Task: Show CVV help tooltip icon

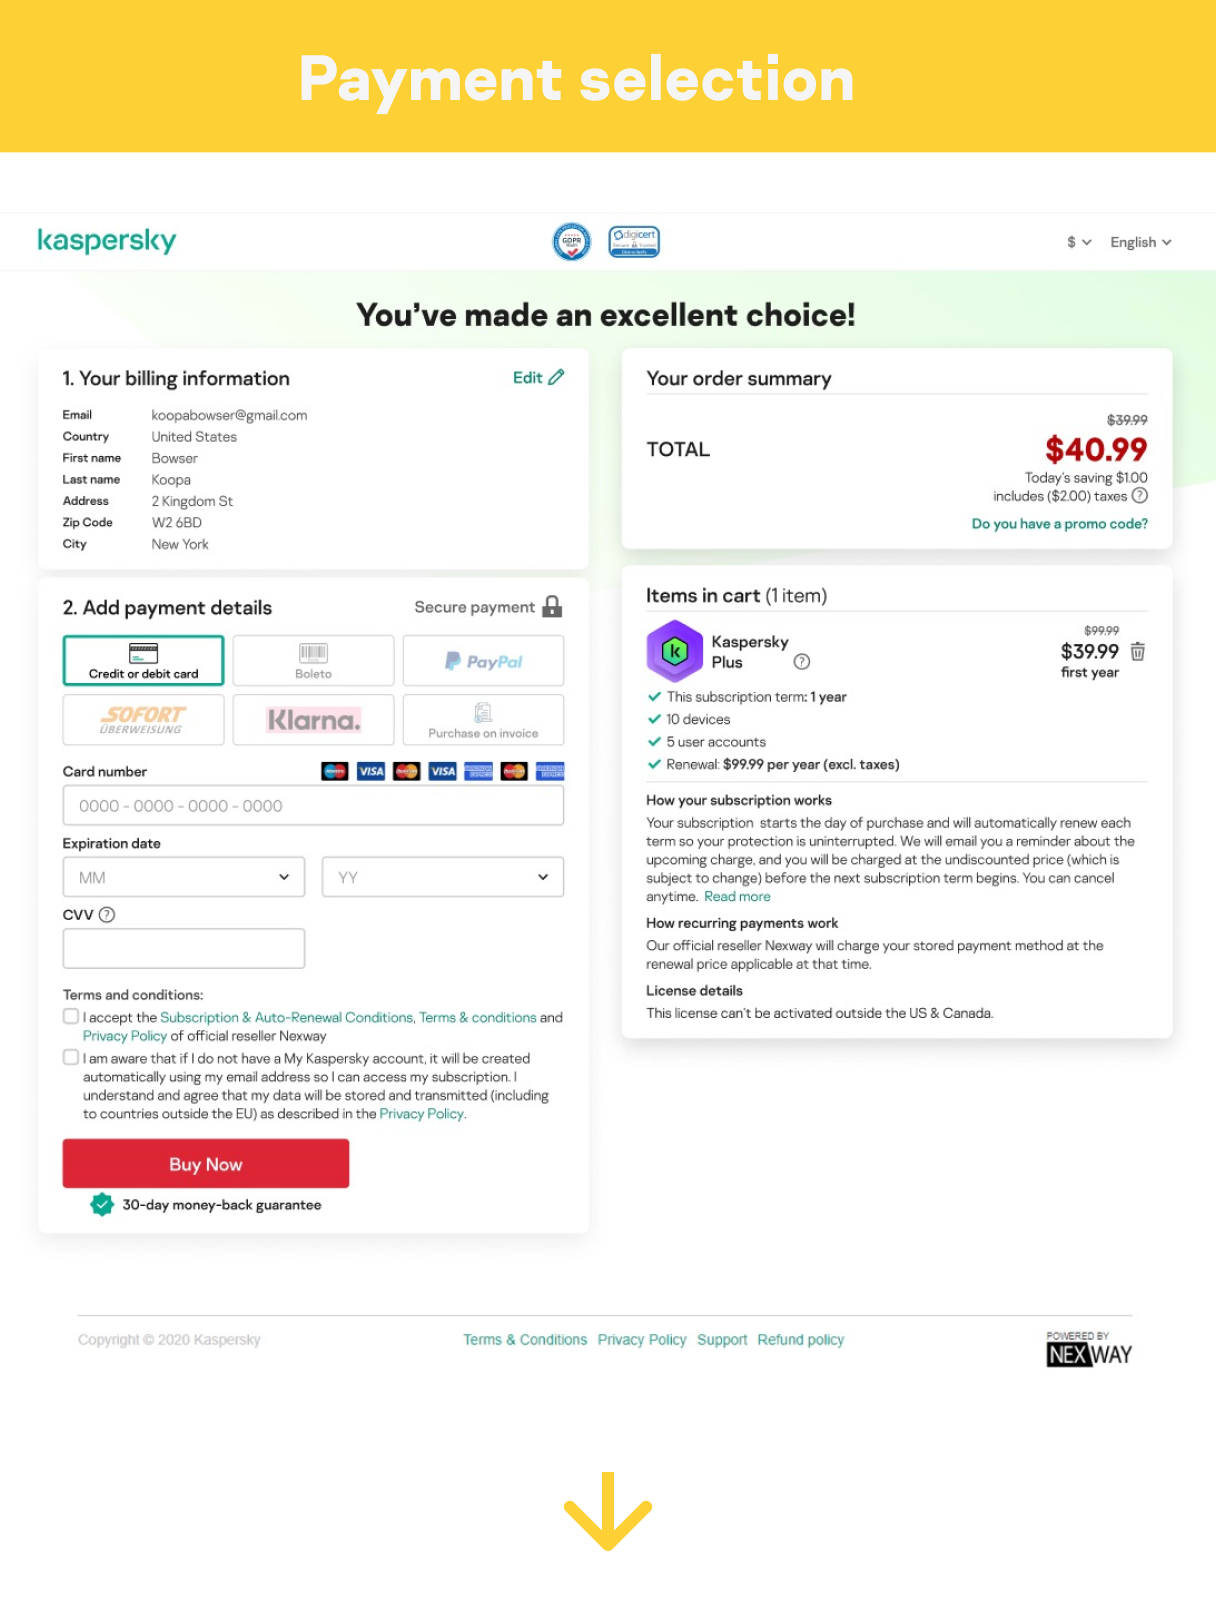Action: pos(107,915)
